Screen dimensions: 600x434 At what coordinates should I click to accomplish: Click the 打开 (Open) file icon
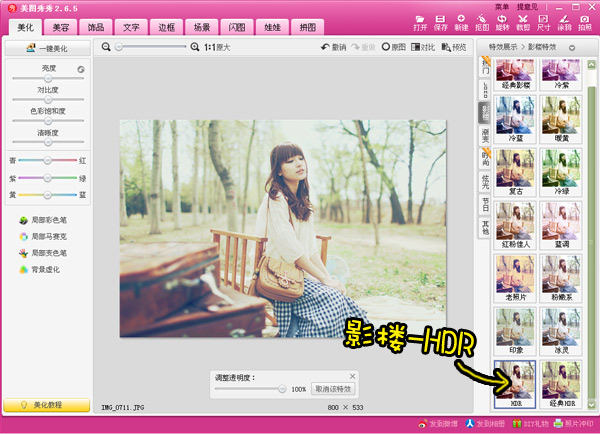(x=420, y=21)
